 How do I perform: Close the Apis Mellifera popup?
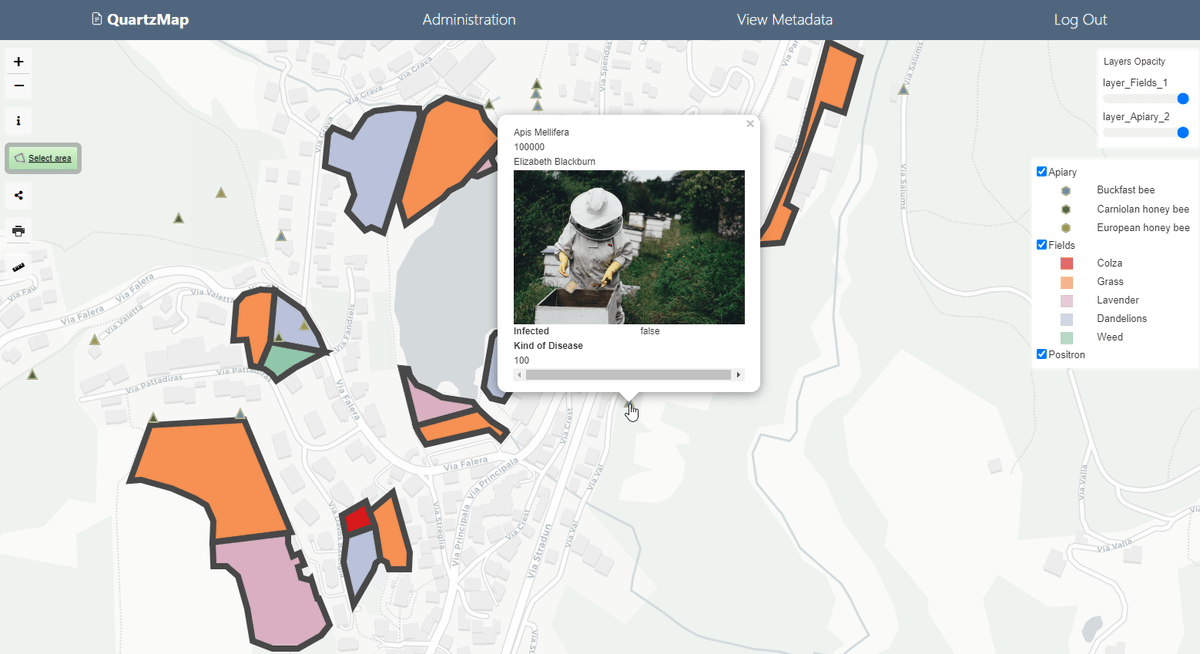(x=749, y=123)
